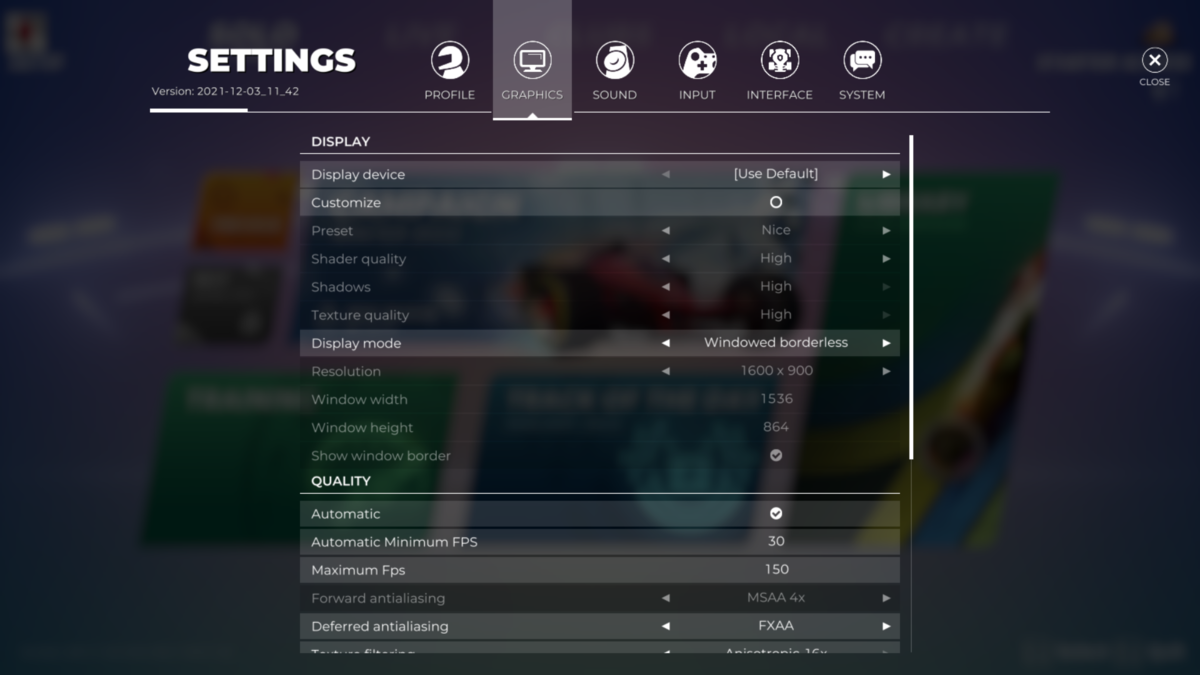Screen dimensions: 1200x675
Task: Switch to the INTERFACE tab label
Action: (779, 95)
